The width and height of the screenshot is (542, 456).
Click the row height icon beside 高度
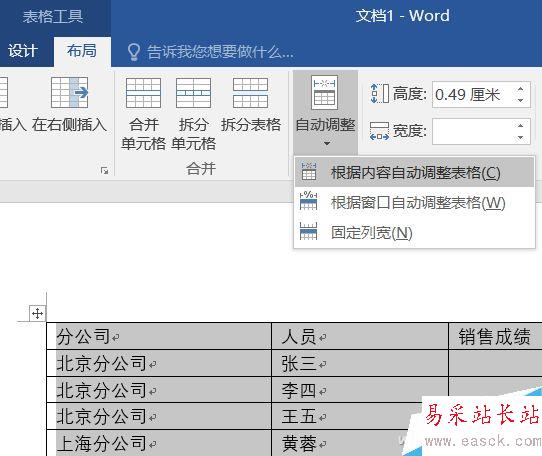tap(380, 94)
